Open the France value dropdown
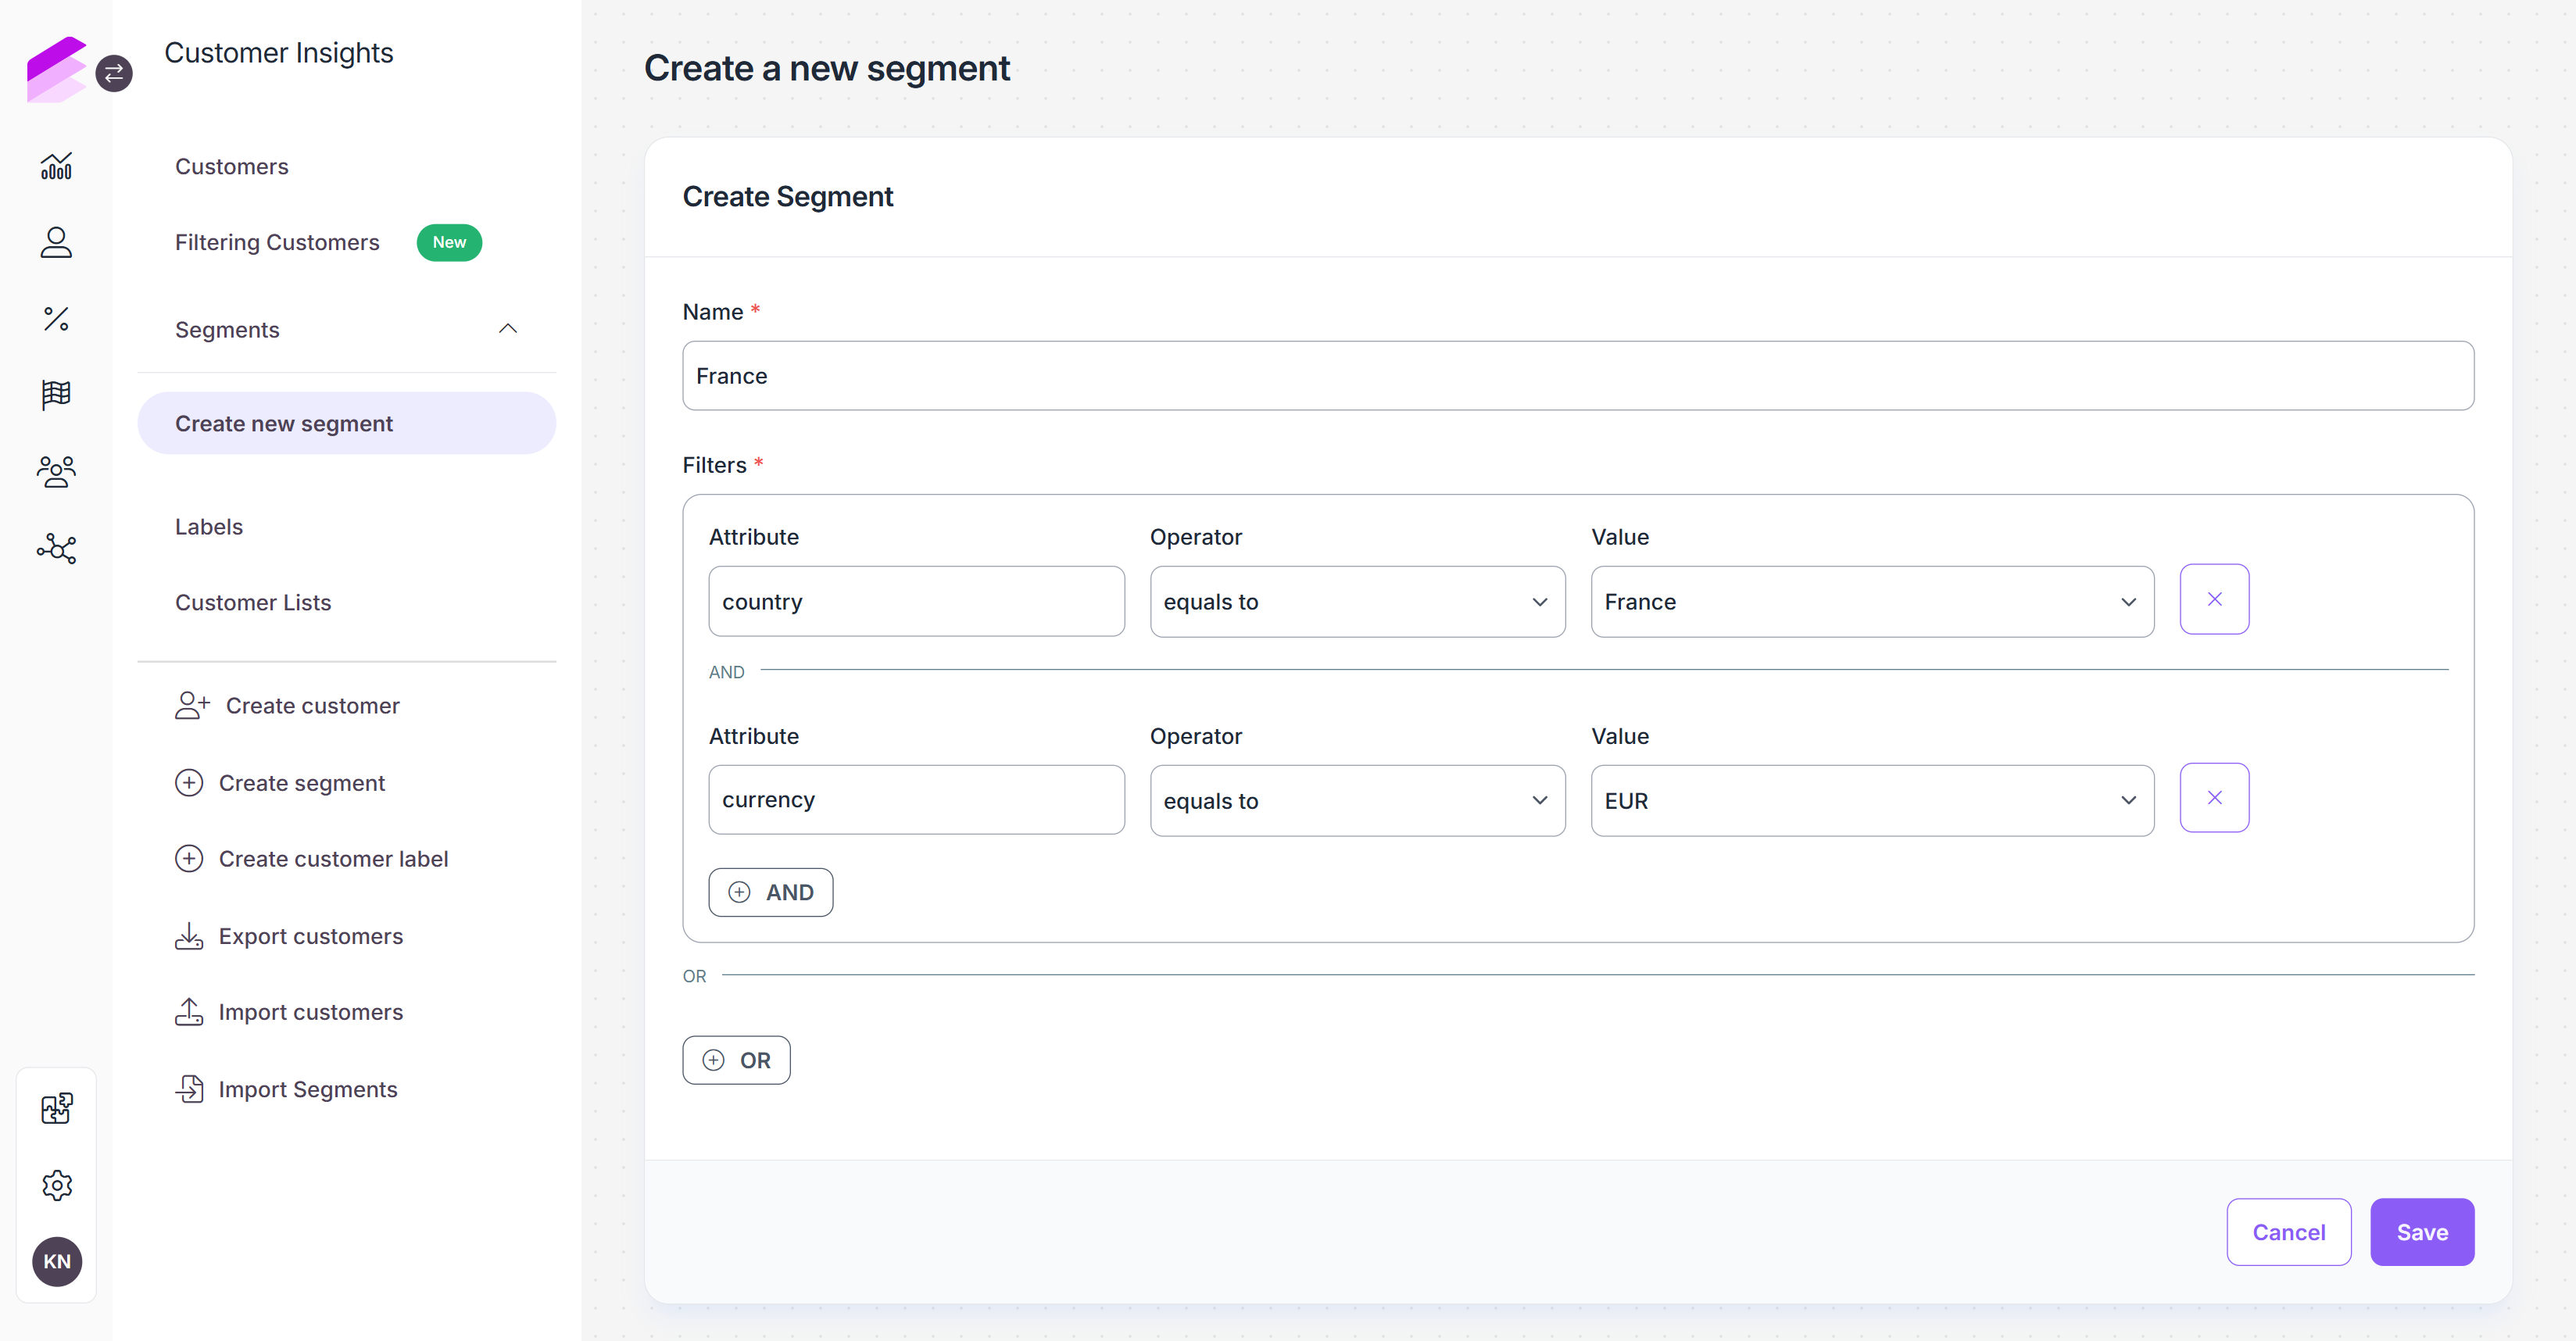Screen dimensions: 2576x1341 [x=1872, y=602]
